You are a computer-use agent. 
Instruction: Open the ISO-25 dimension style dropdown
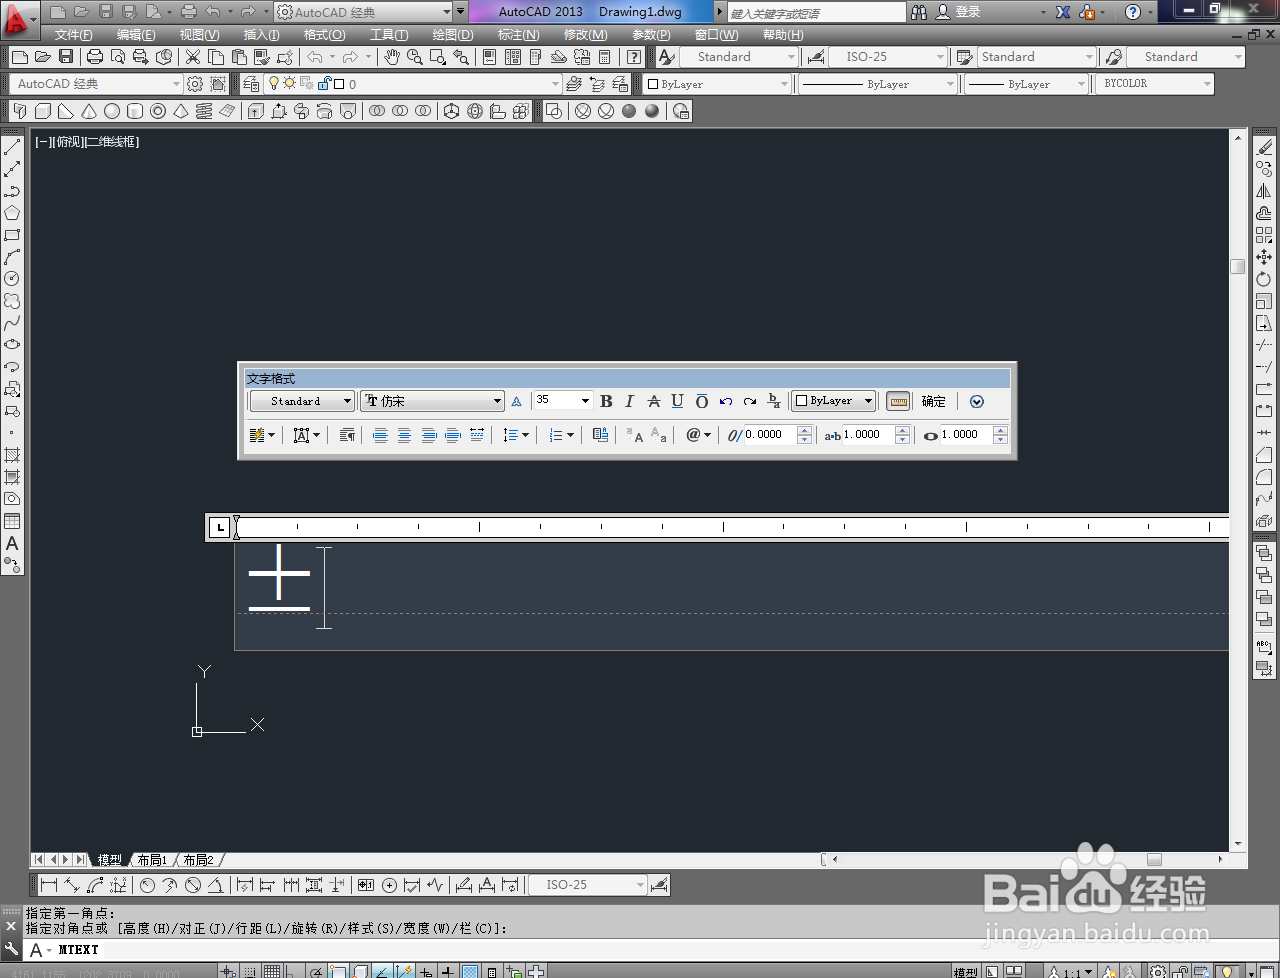pos(887,57)
